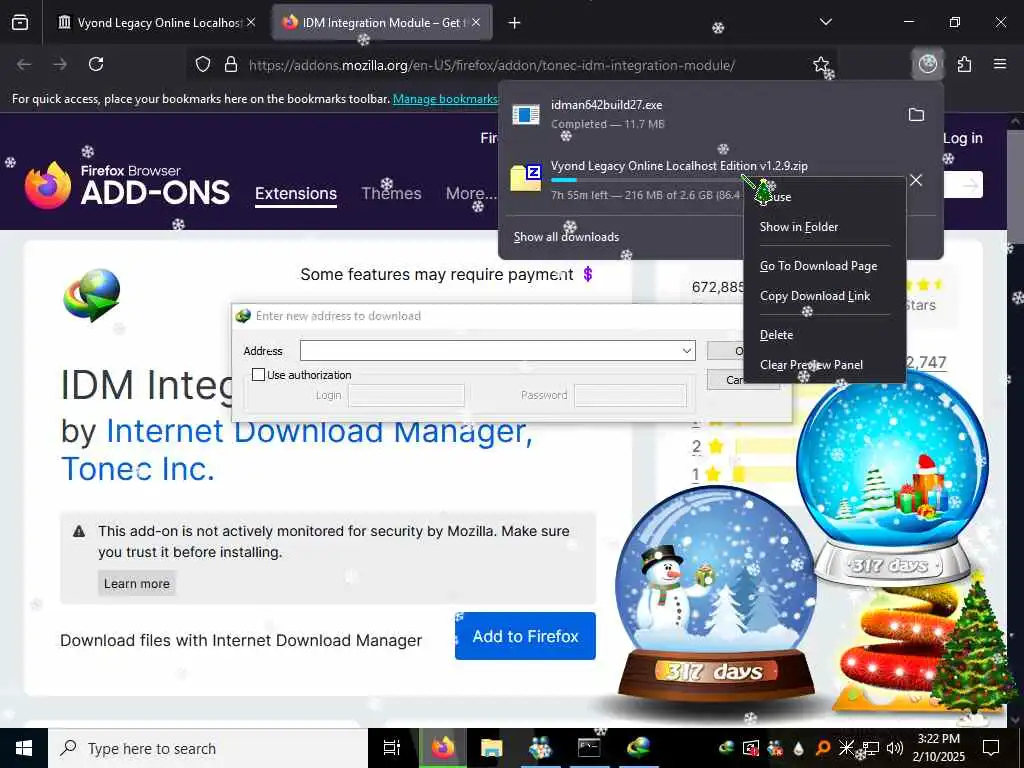Image resolution: width=1024 pixels, height=768 pixels.
Task: Click the Log in link
Action: coord(962,138)
